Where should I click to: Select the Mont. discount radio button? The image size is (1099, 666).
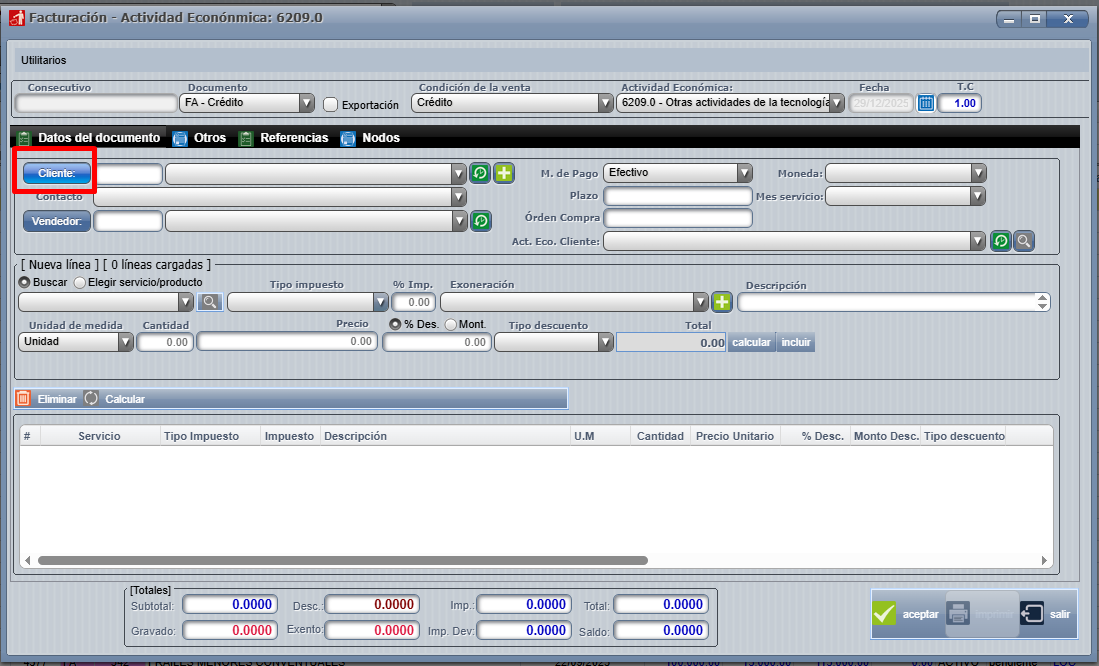(x=450, y=325)
